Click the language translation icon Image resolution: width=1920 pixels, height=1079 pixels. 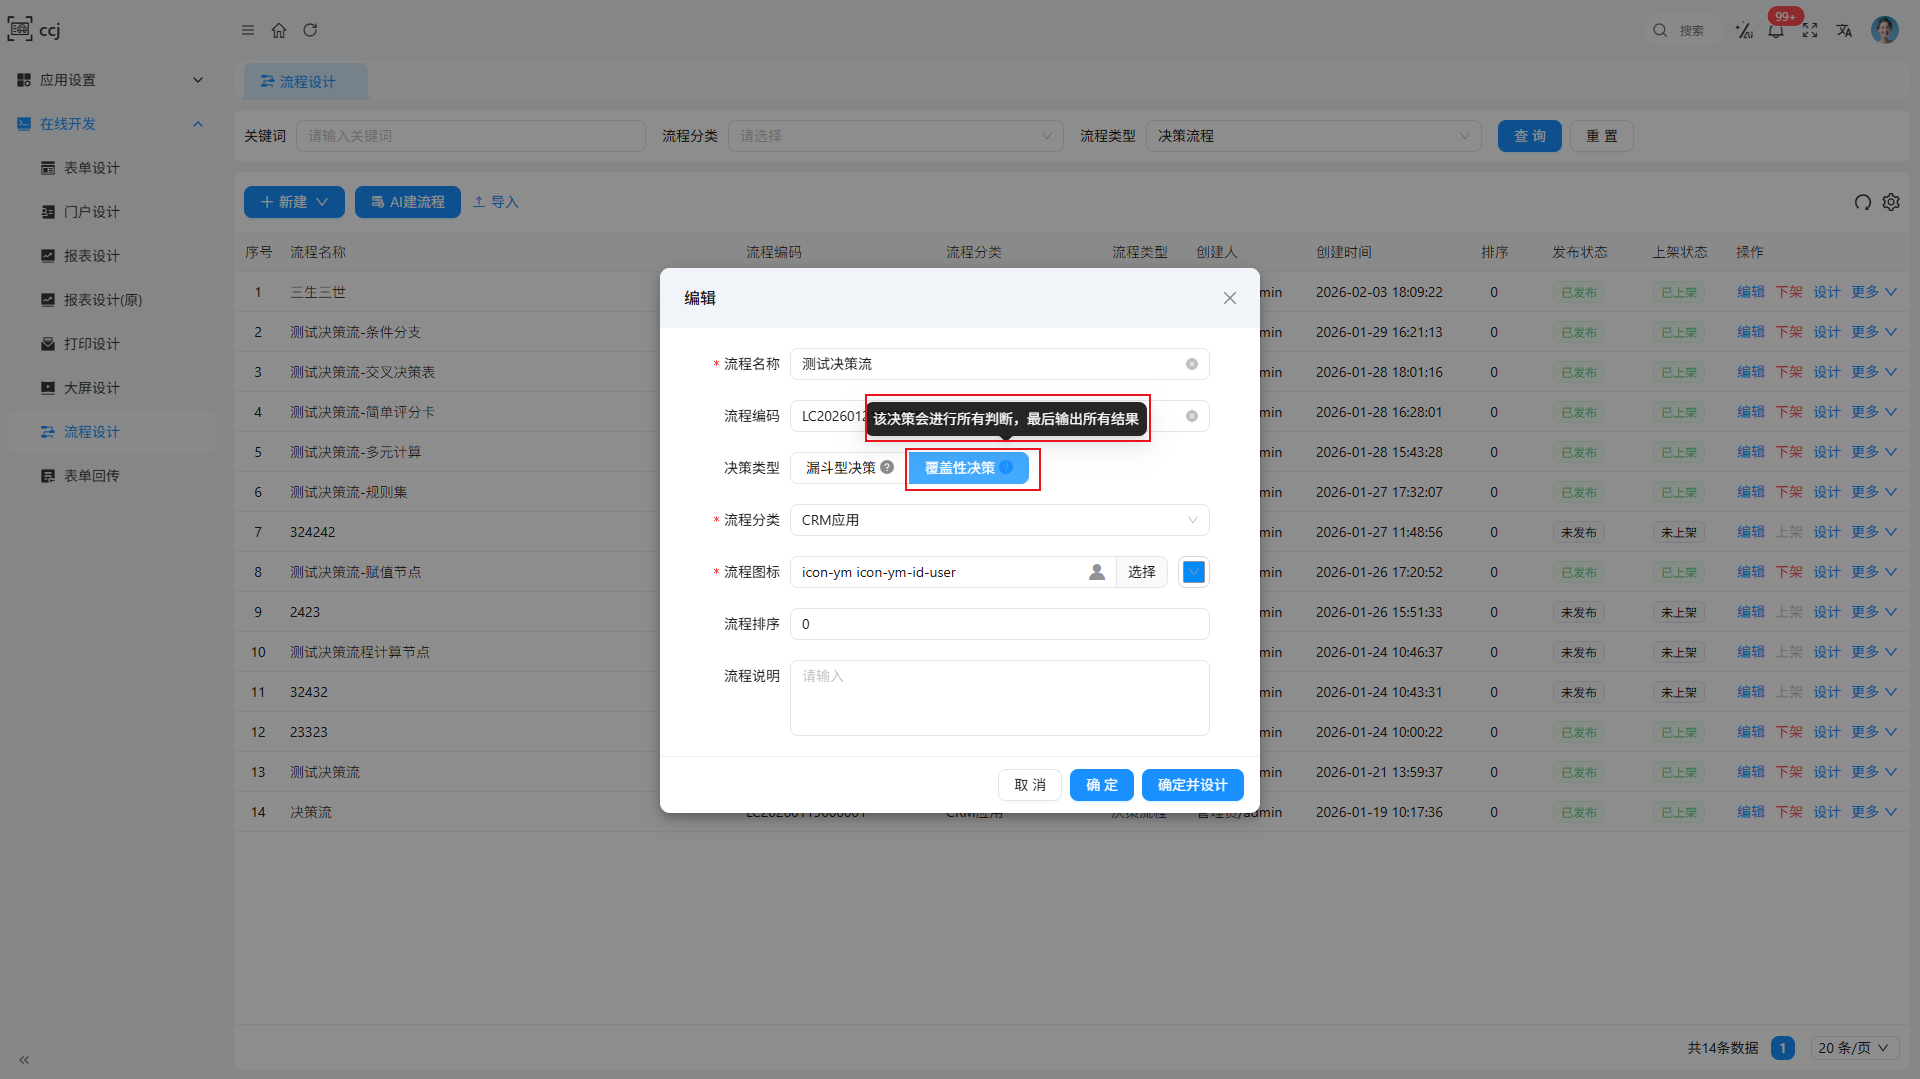tap(1844, 30)
